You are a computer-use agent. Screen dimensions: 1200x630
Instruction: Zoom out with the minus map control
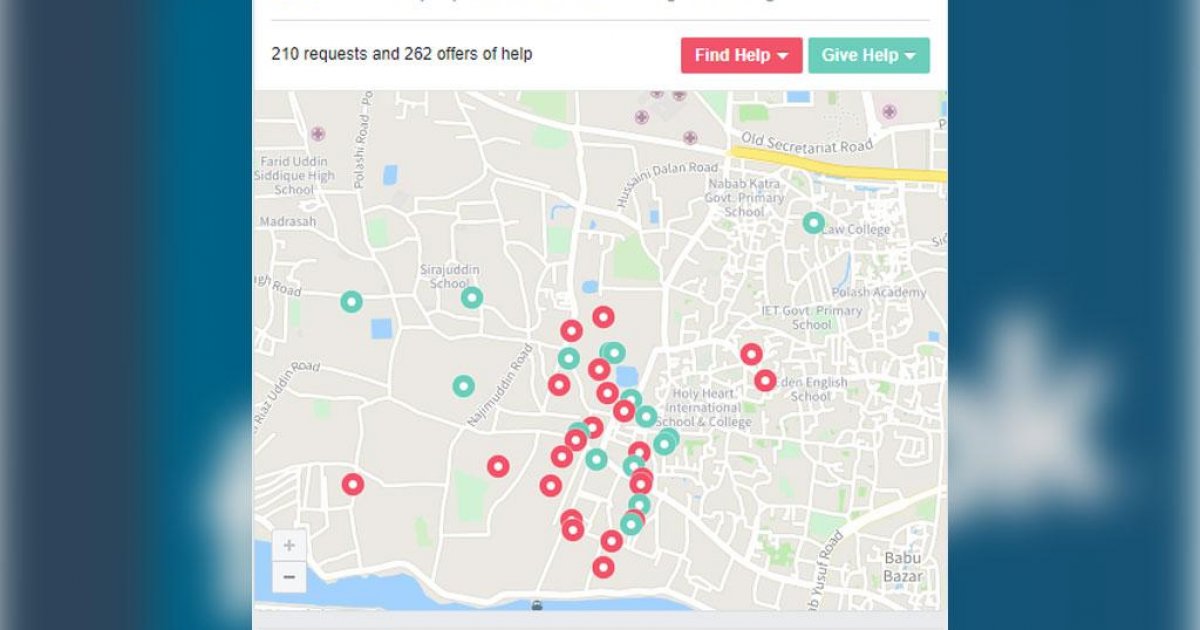coord(289,577)
